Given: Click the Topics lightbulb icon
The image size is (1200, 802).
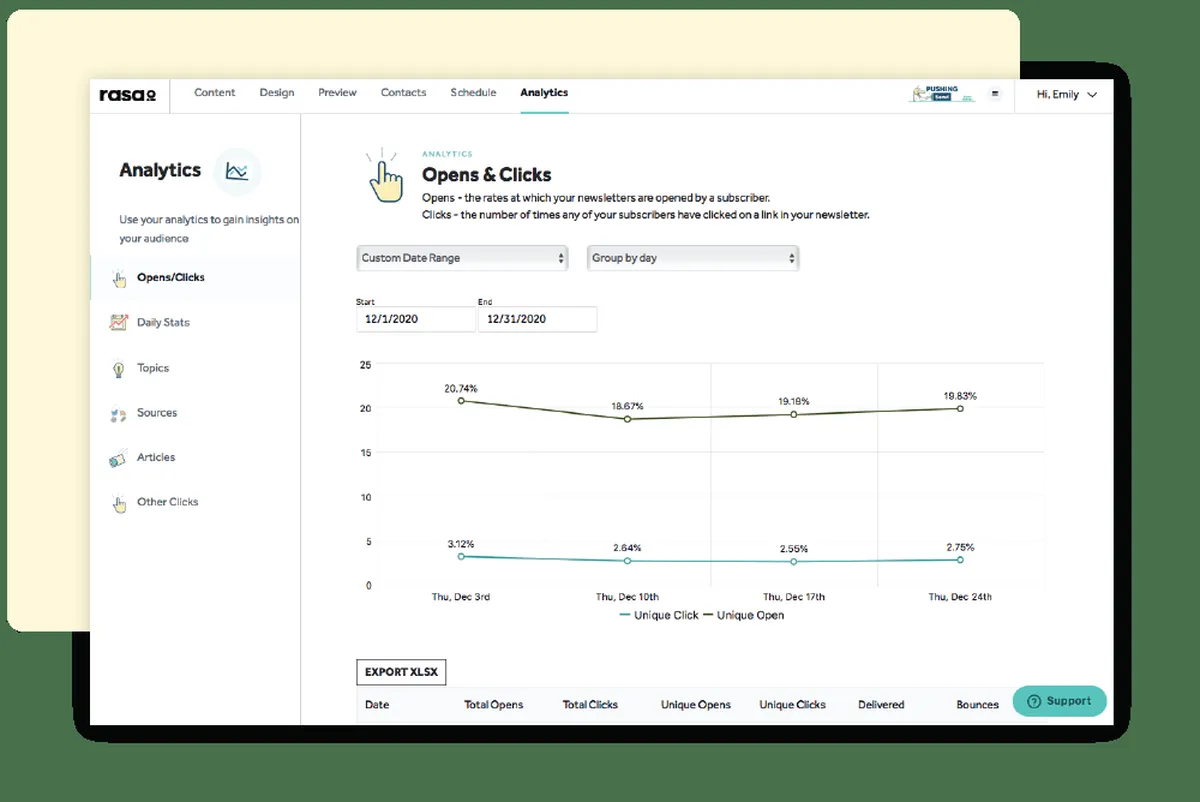Looking at the screenshot, I should pyautogui.click(x=118, y=369).
